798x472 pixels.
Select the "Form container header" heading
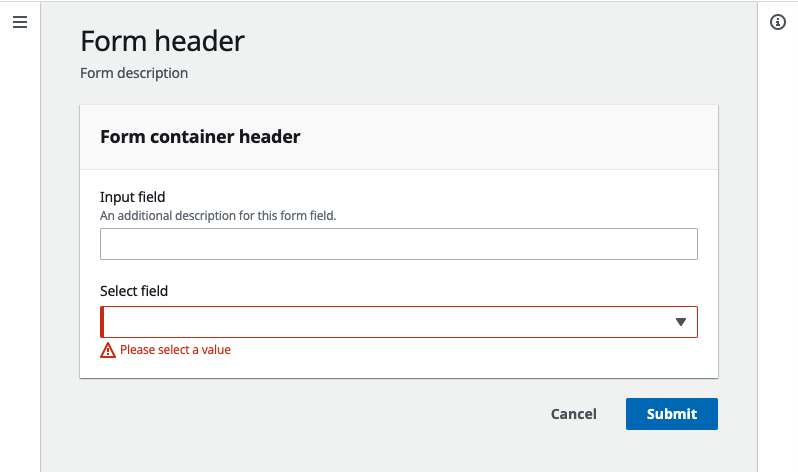click(x=200, y=136)
